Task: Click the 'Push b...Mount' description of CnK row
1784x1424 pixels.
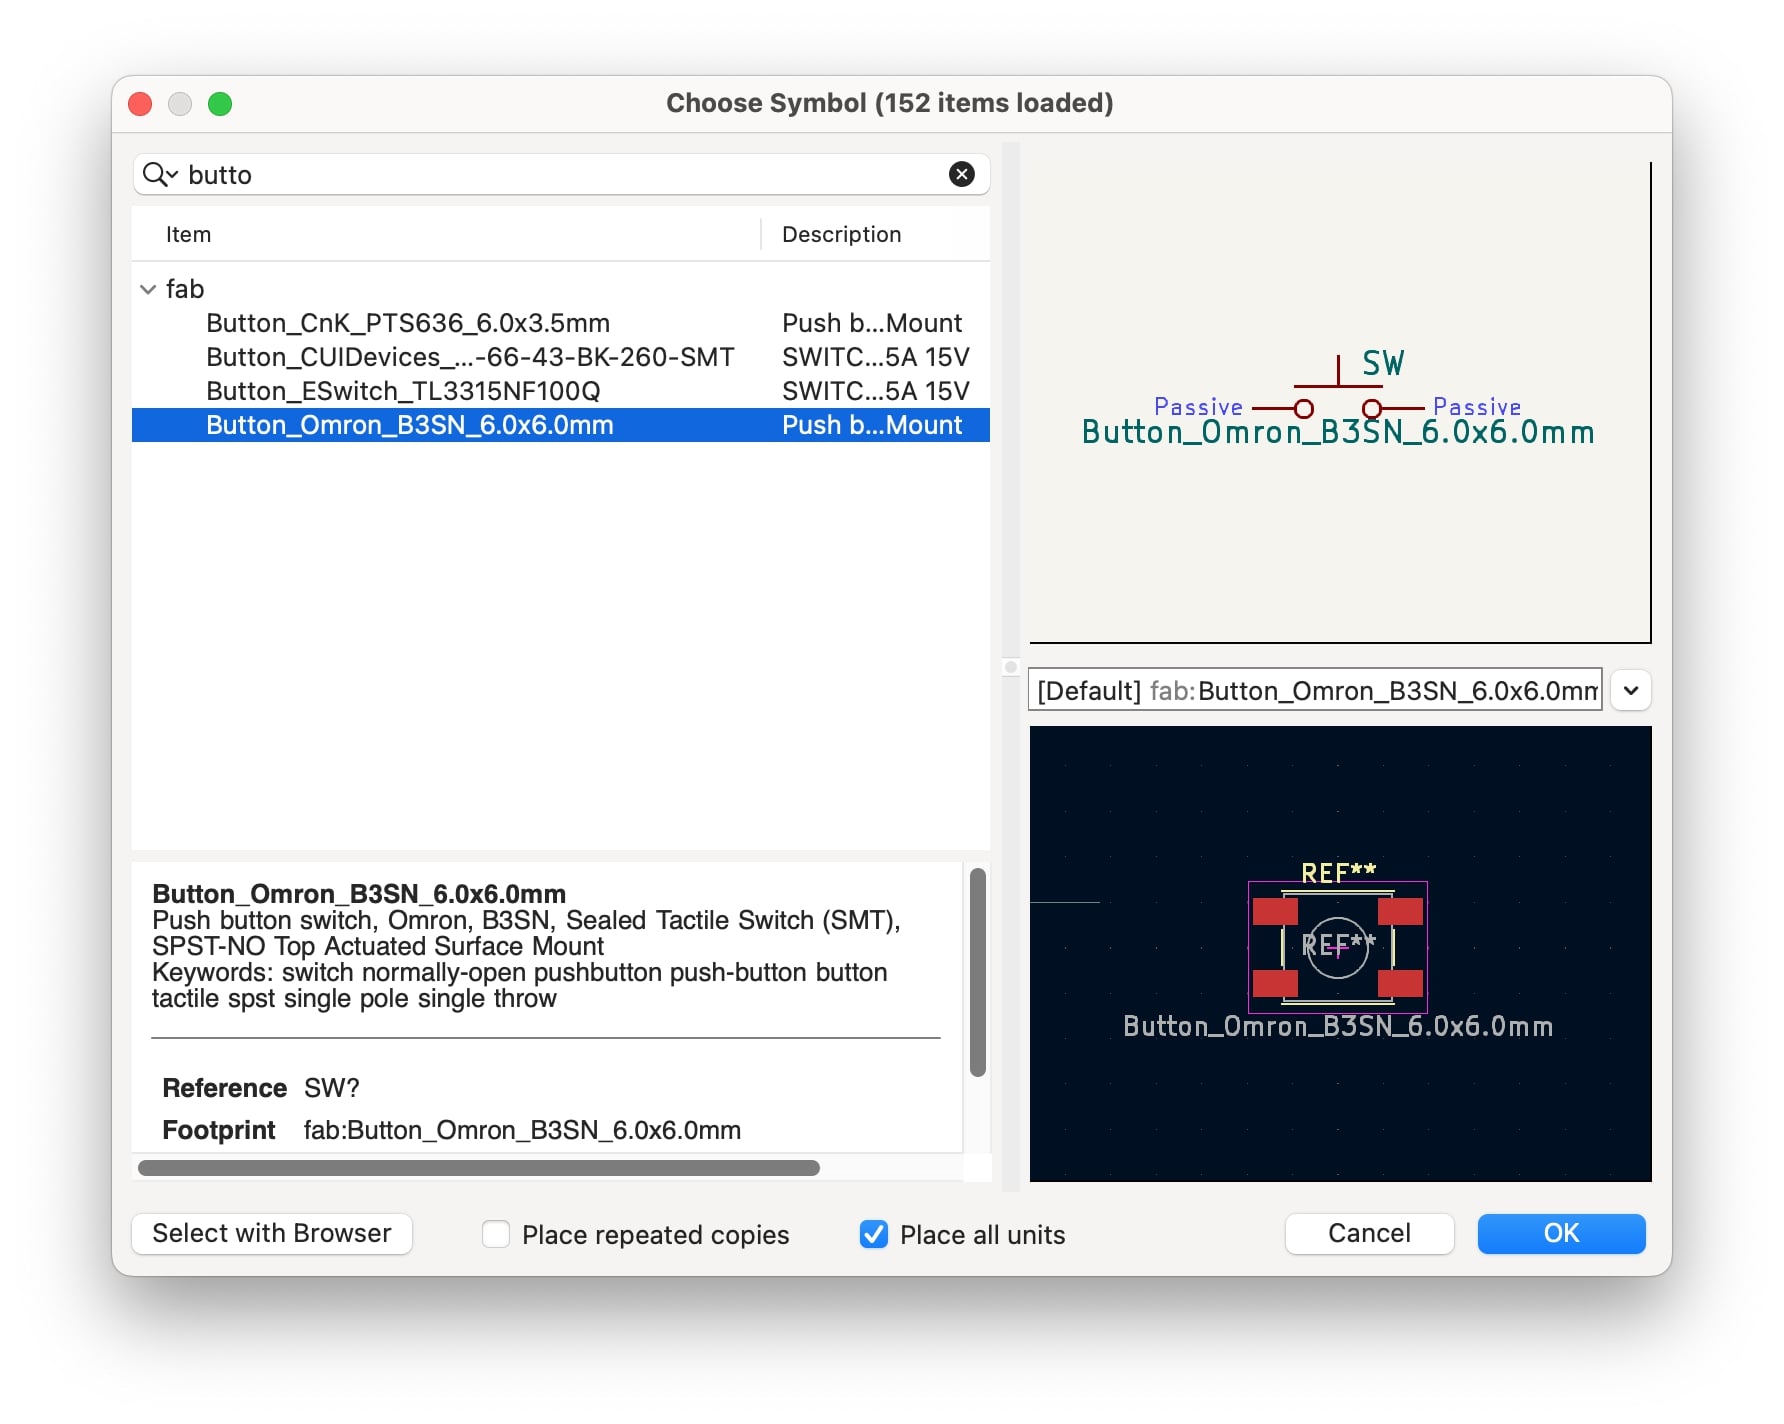Action: click(x=872, y=323)
